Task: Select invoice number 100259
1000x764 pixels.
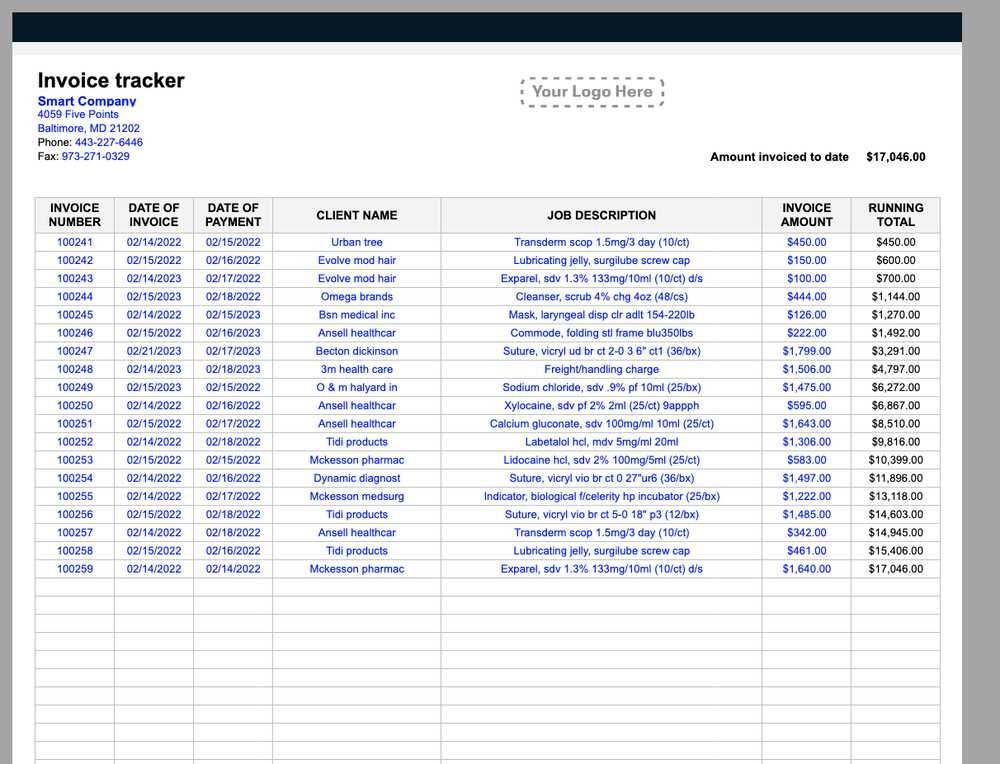Action: [75, 569]
